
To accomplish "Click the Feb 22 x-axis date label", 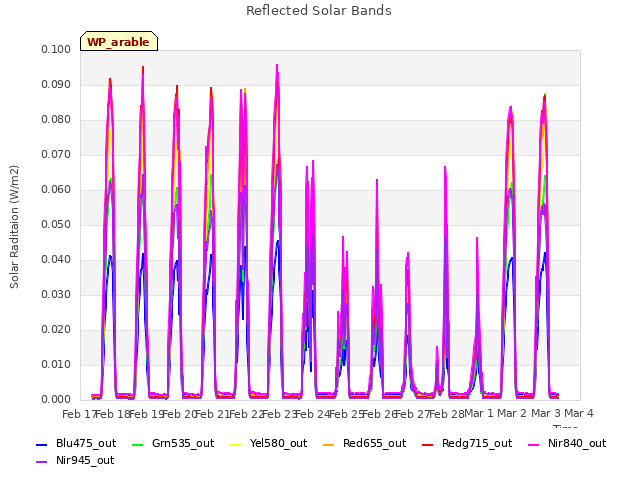I will pos(246,414).
